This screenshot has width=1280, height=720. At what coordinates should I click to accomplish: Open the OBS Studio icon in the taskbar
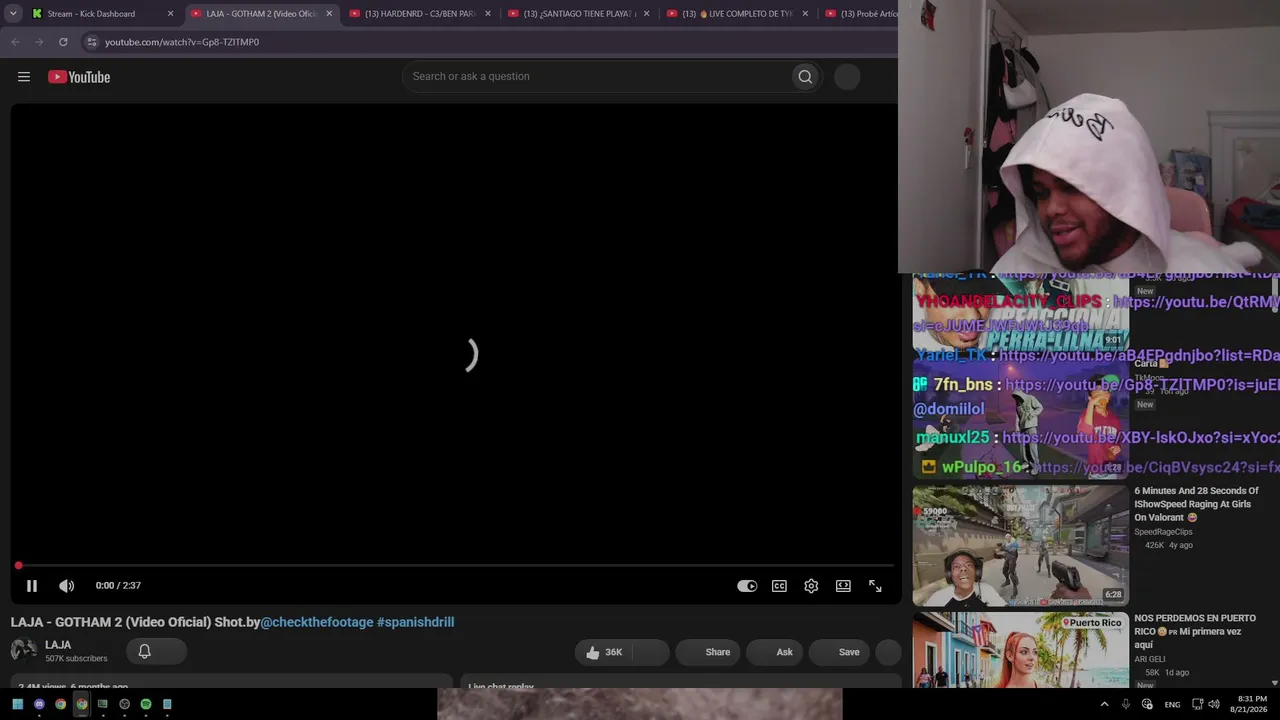pyautogui.click(x=124, y=704)
